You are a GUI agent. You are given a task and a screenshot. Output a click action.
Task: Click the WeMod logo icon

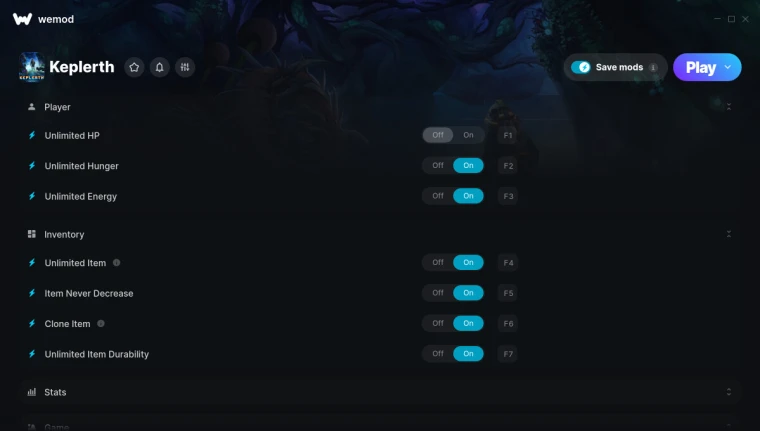(x=22, y=19)
